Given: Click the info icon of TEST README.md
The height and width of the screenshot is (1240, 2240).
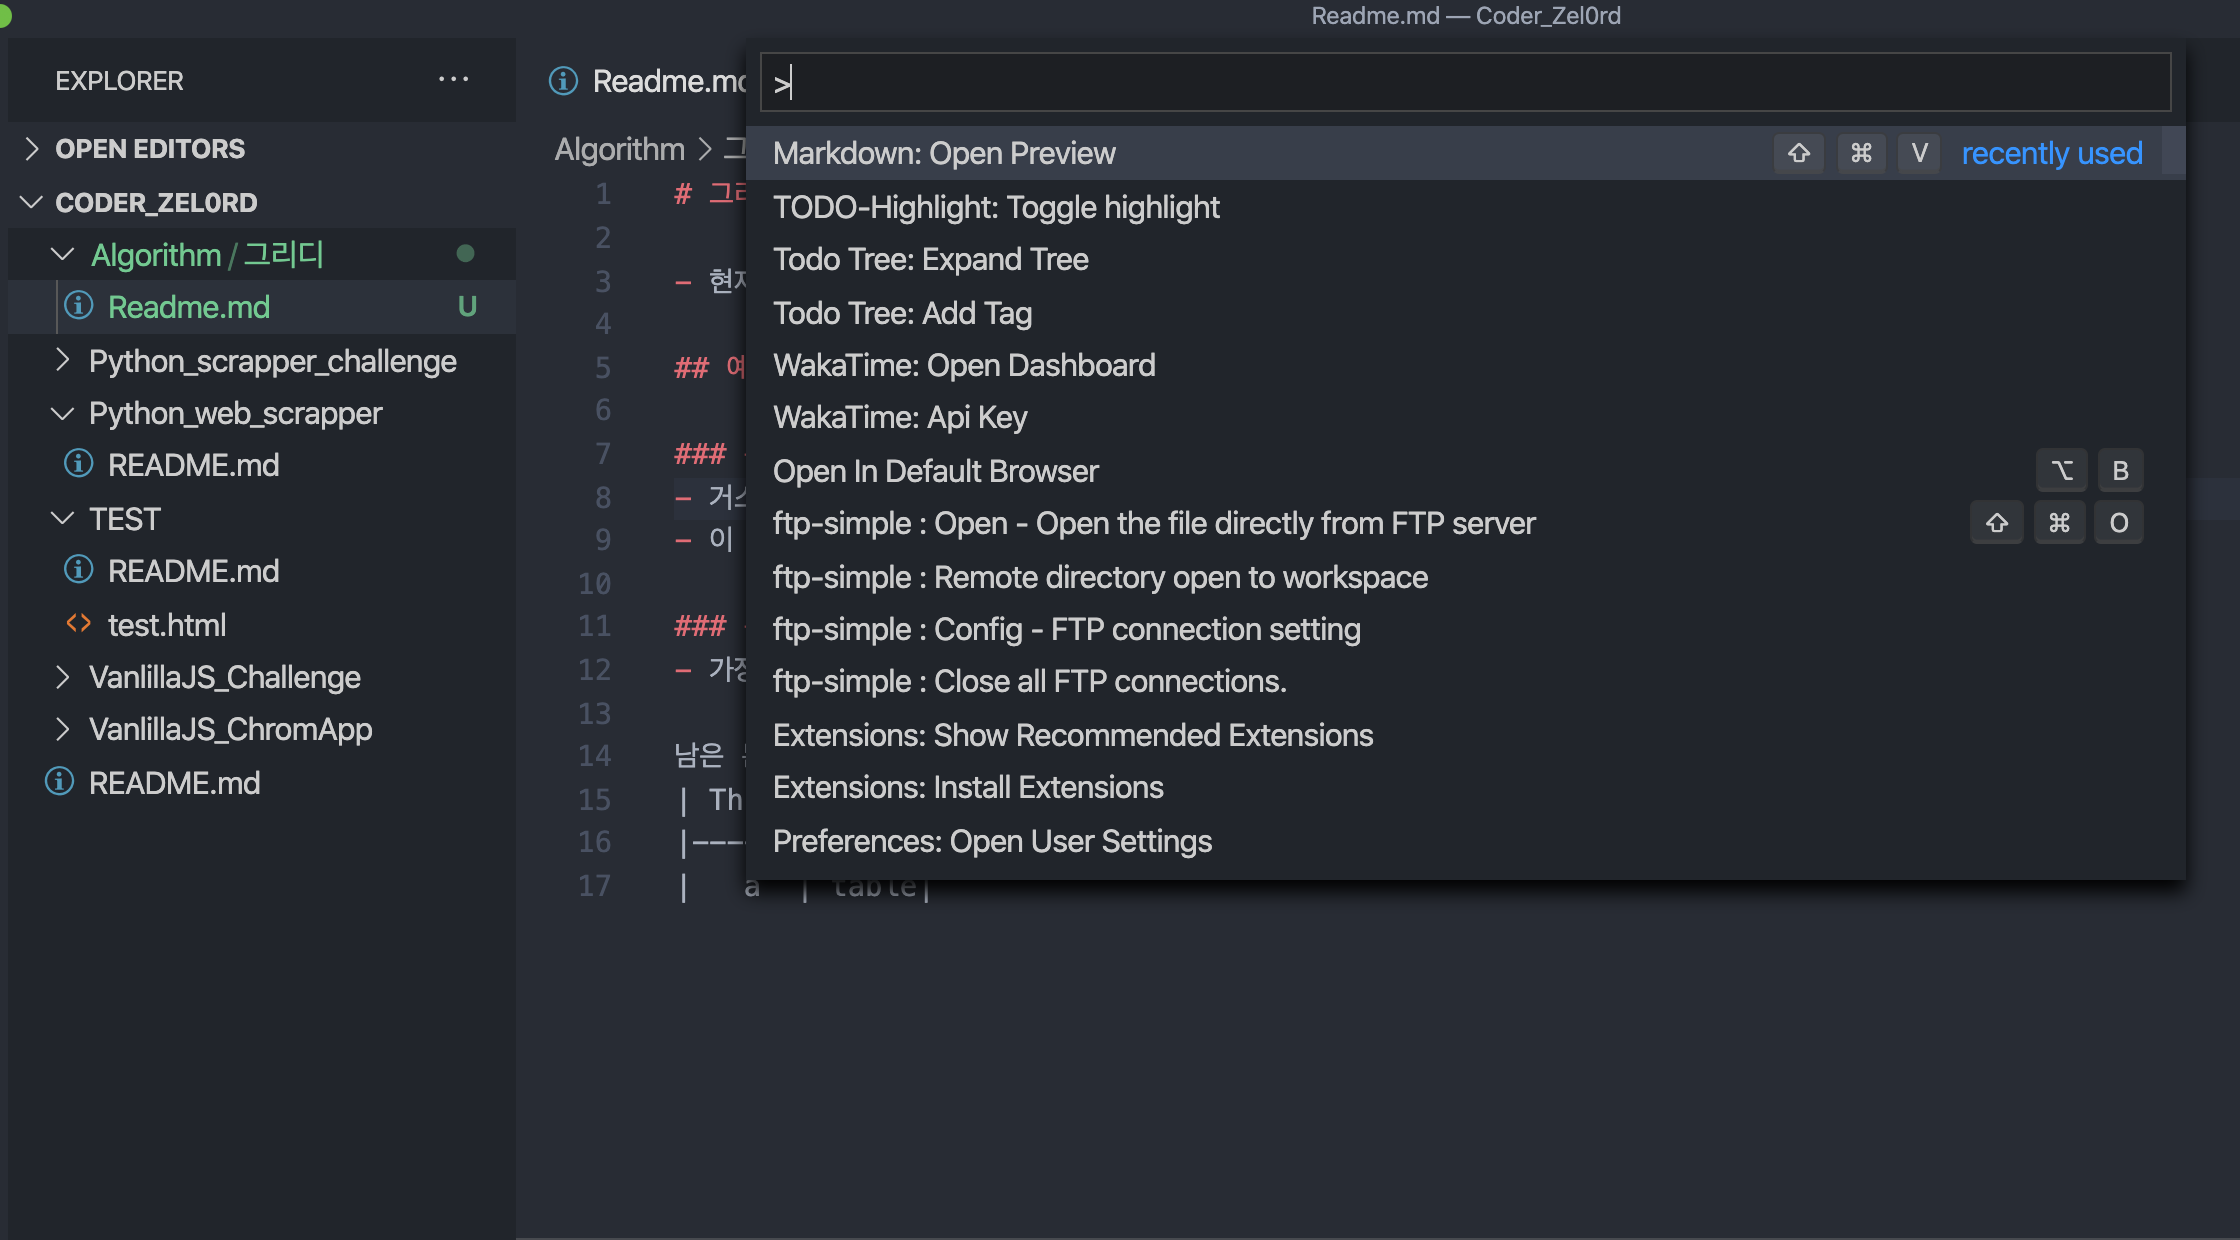Looking at the screenshot, I should [78, 571].
